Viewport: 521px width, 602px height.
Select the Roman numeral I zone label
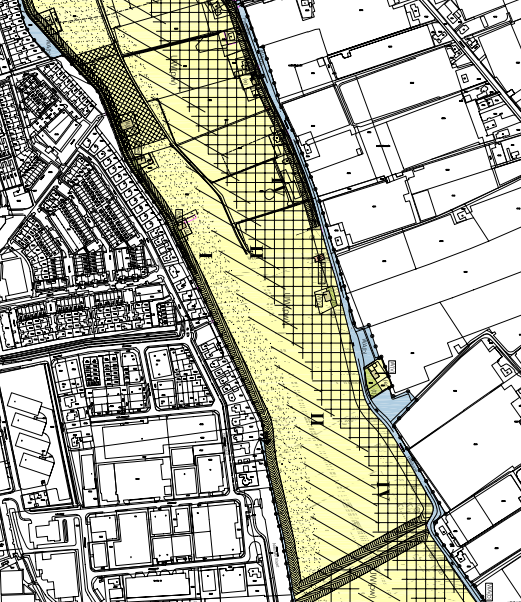click(206, 255)
